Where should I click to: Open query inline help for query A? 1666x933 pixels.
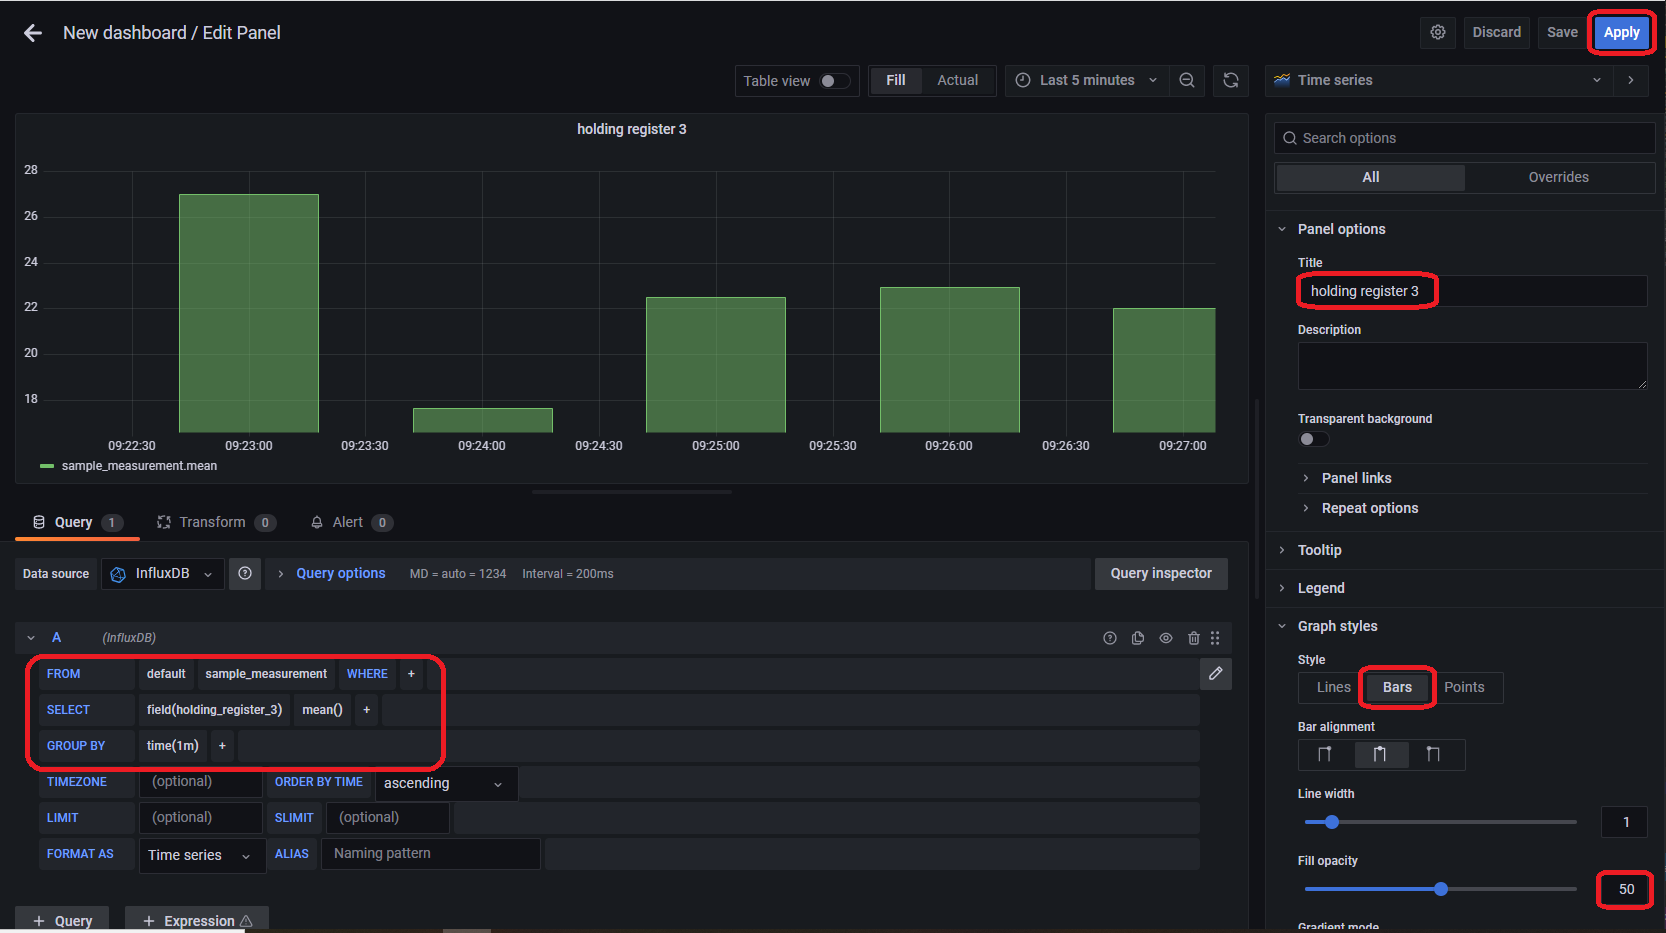point(1109,637)
